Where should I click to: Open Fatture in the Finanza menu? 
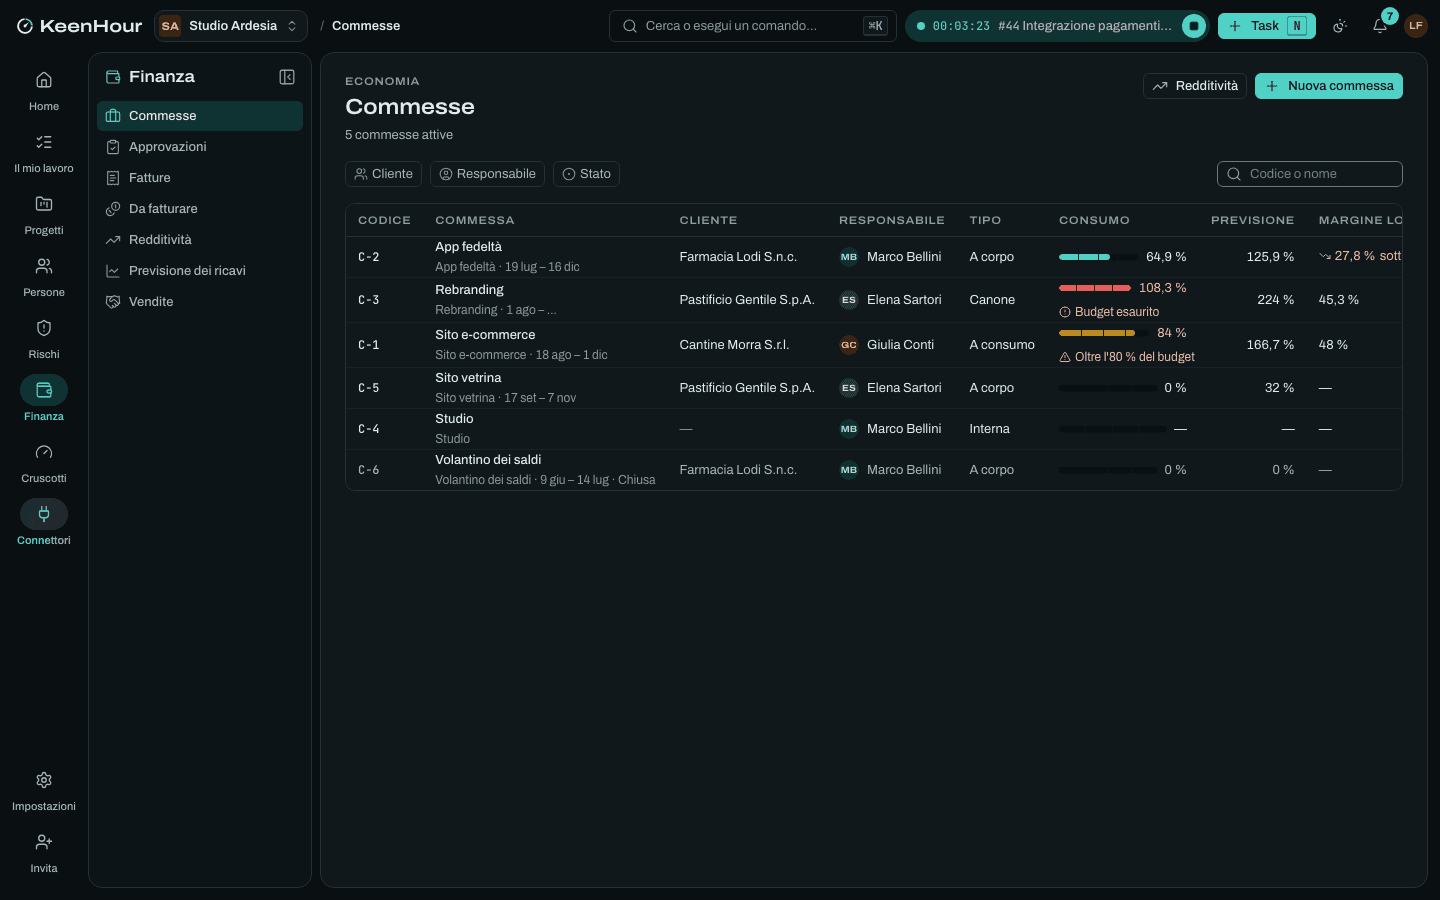tap(200, 178)
